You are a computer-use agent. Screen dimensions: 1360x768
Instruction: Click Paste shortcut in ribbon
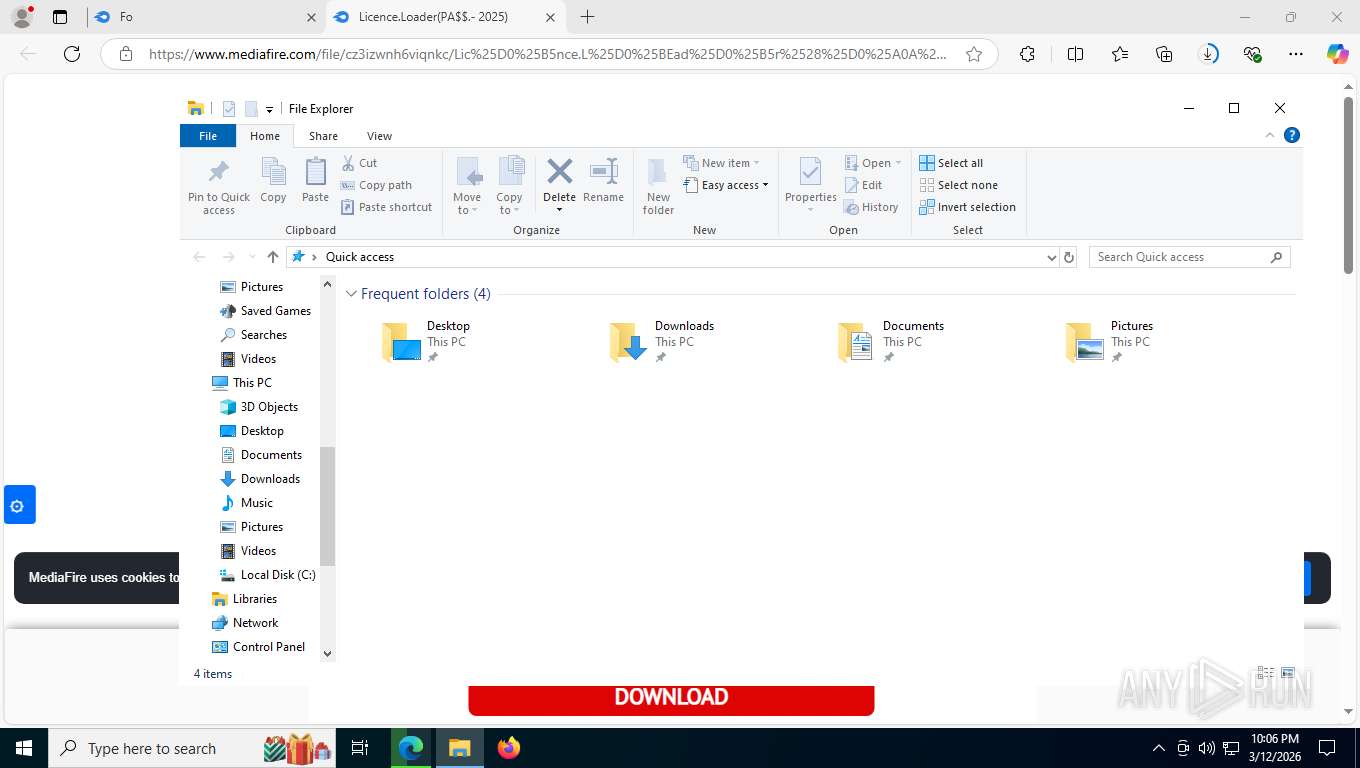click(387, 207)
